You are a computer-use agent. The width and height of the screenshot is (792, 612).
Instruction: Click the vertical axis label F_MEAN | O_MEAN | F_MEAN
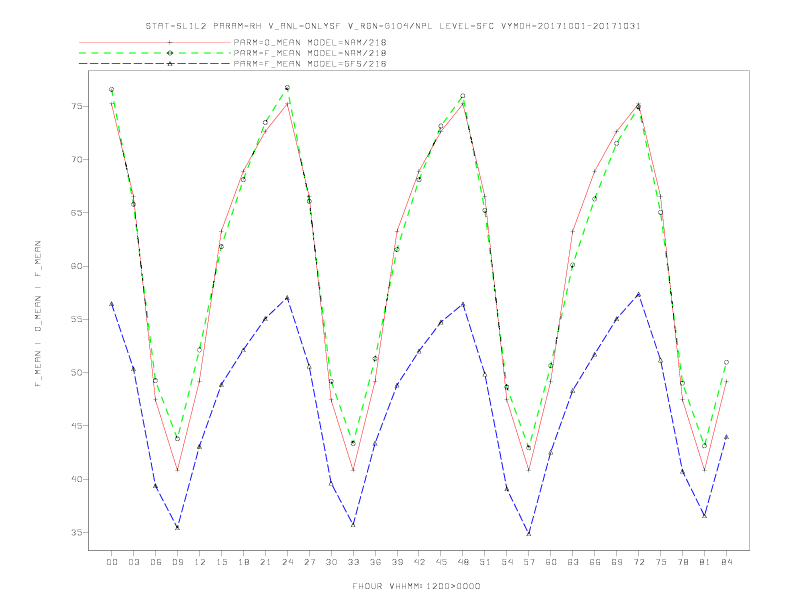pos(38,314)
